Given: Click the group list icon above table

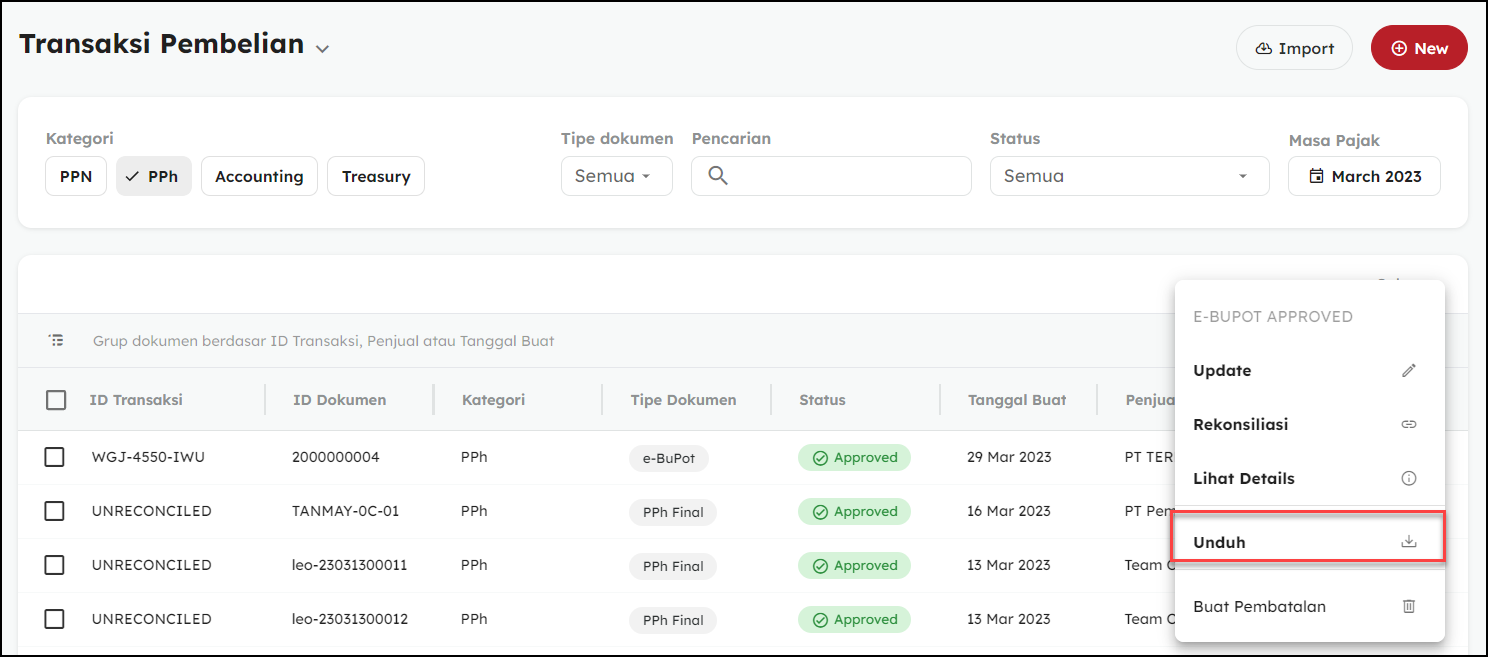Looking at the screenshot, I should coord(56,340).
